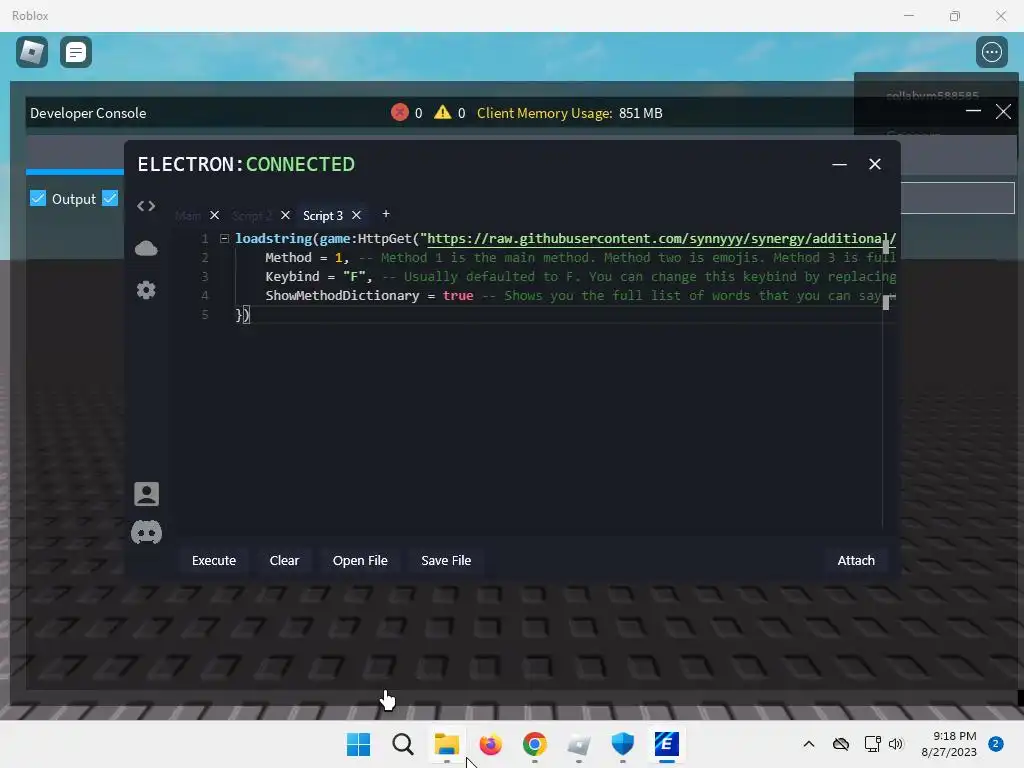Click the Save File button

coord(446,560)
